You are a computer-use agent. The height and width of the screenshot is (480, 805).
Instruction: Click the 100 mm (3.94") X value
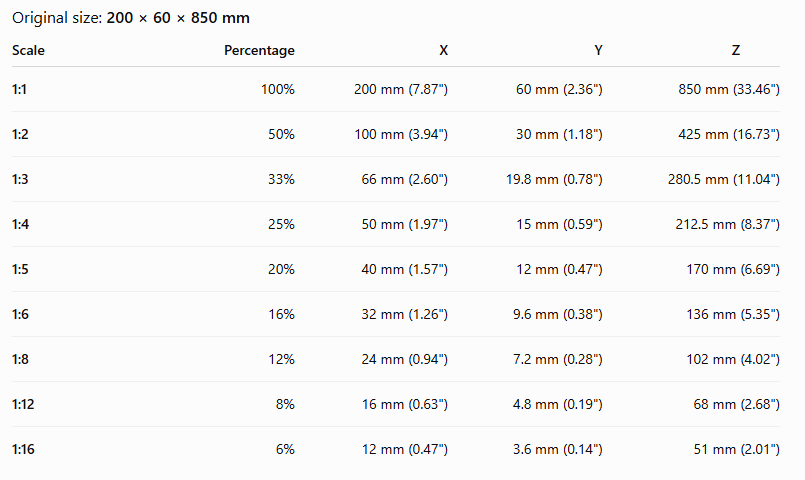tap(401, 135)
